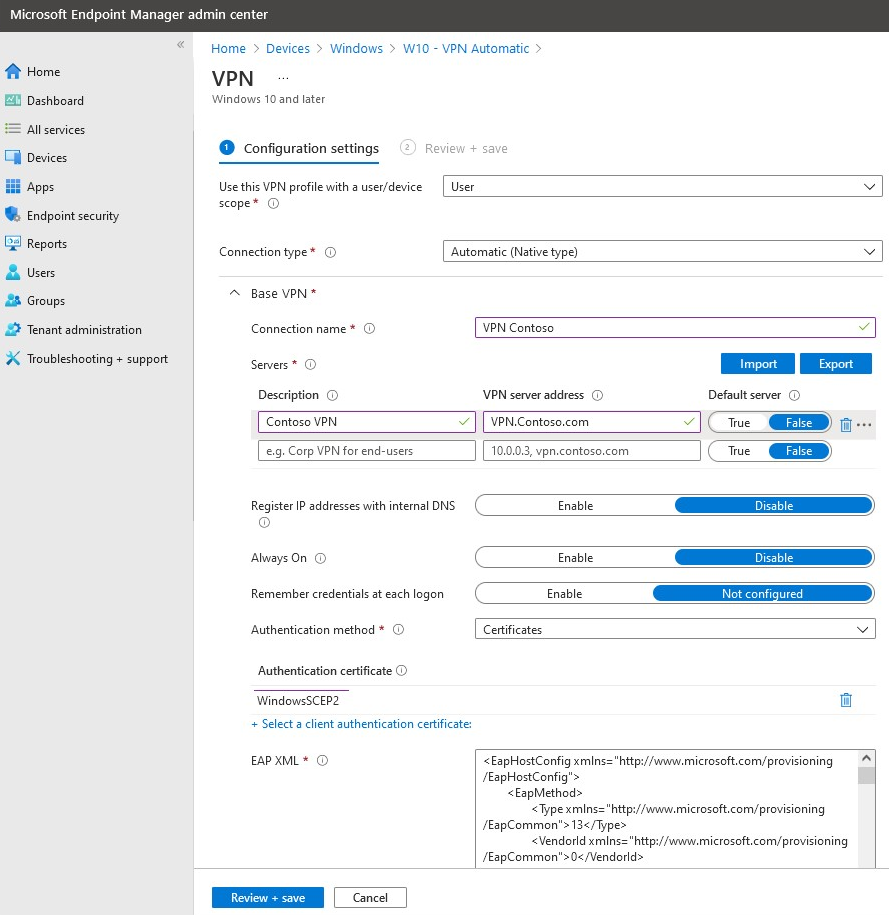Open the Devices icon in the sidebar
The height and width of the screenshot is (915, 889).
13,158
